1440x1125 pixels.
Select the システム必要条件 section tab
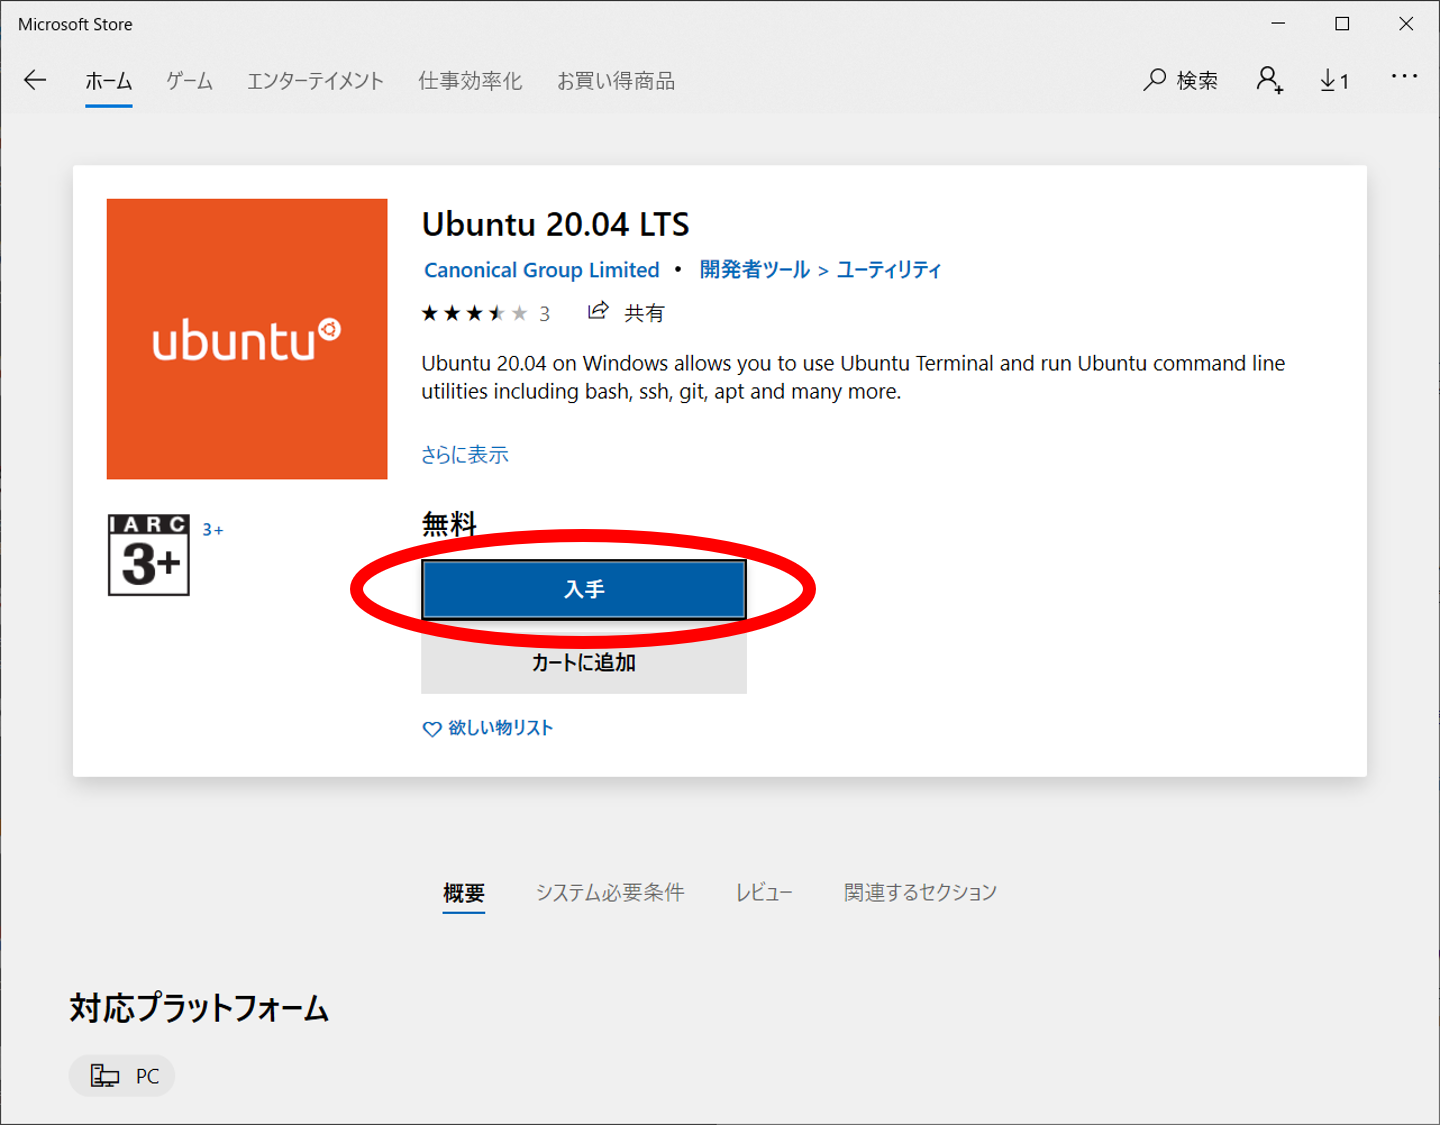610,892
